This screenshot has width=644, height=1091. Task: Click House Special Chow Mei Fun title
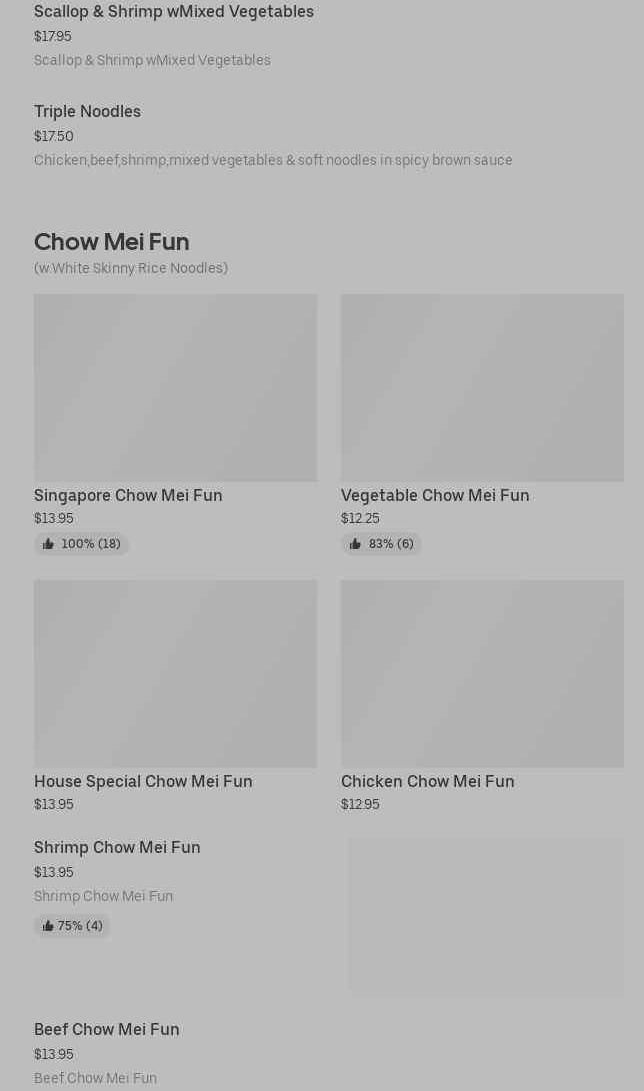tap(143, 781)
